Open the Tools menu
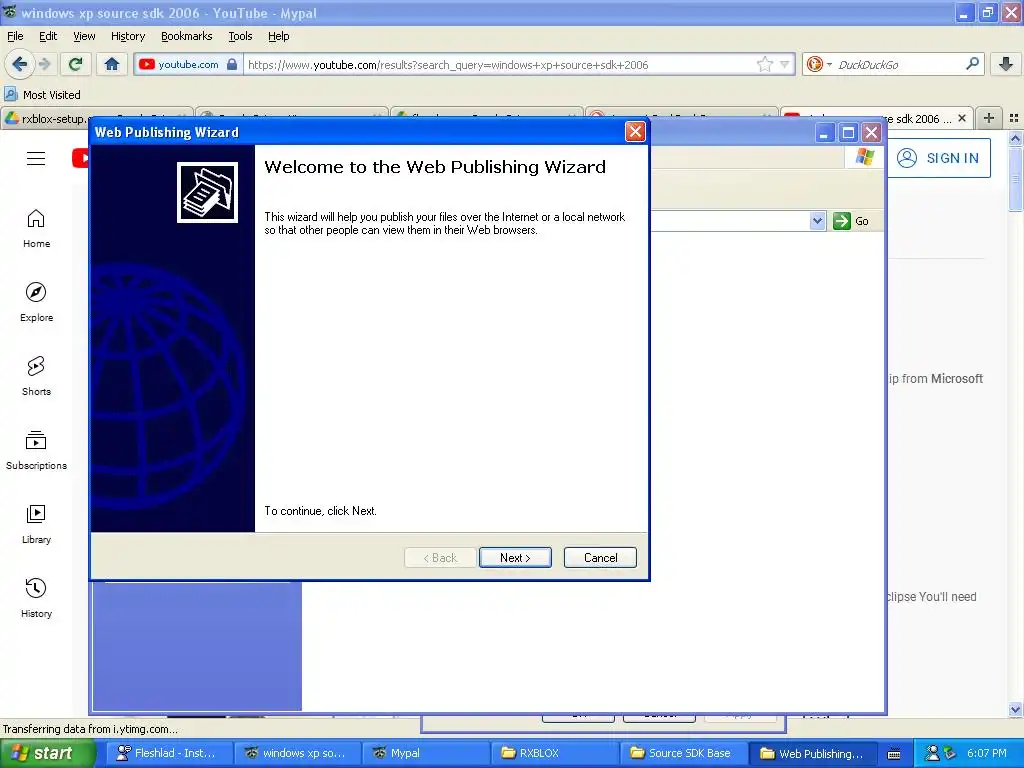Viewport: 1024px width, 768px height. (240, 36)
